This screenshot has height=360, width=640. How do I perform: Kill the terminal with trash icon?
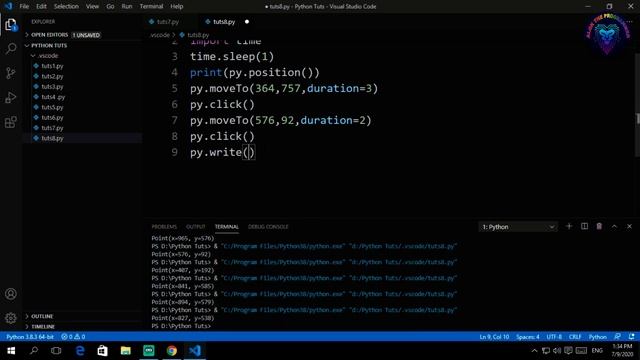coord(599,227)
